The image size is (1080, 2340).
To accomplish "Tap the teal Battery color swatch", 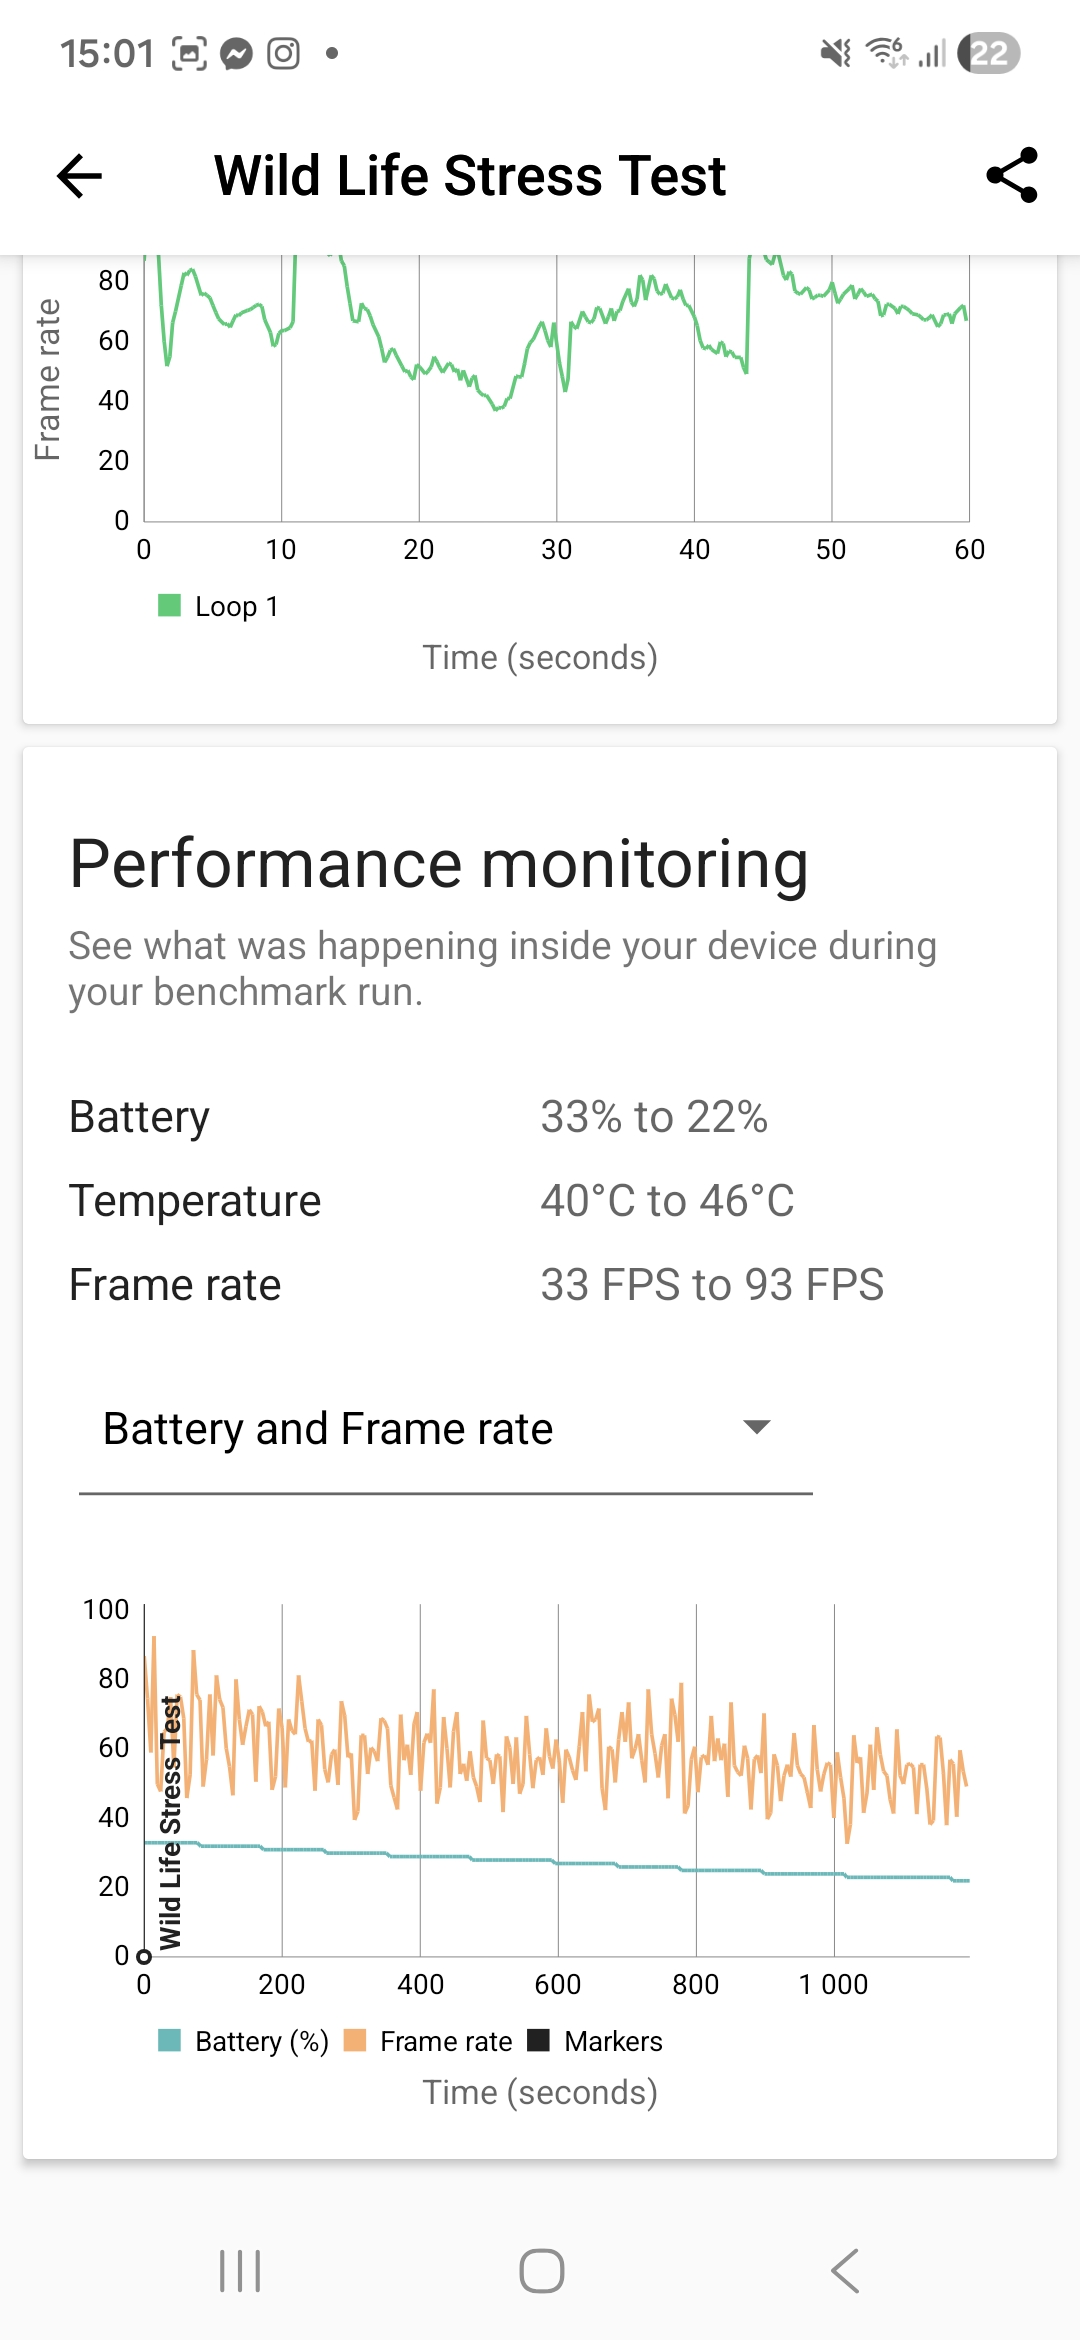I will 170,2041.
